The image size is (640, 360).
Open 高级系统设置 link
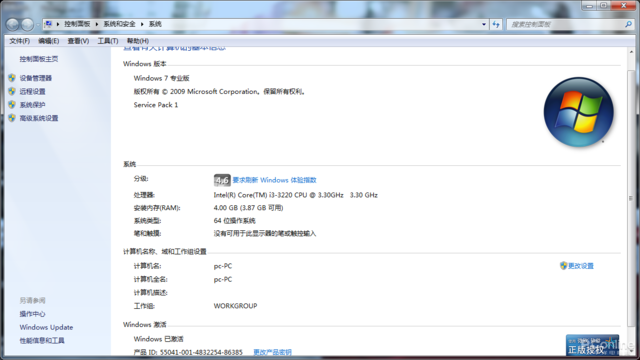click(39, 118)
